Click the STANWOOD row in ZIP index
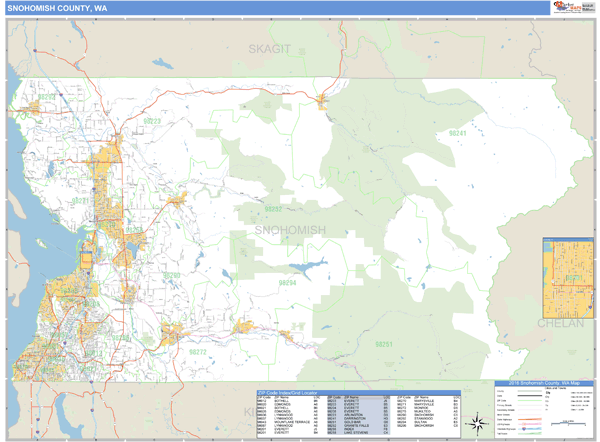600x442 pixels. click(x=429, y=418)
